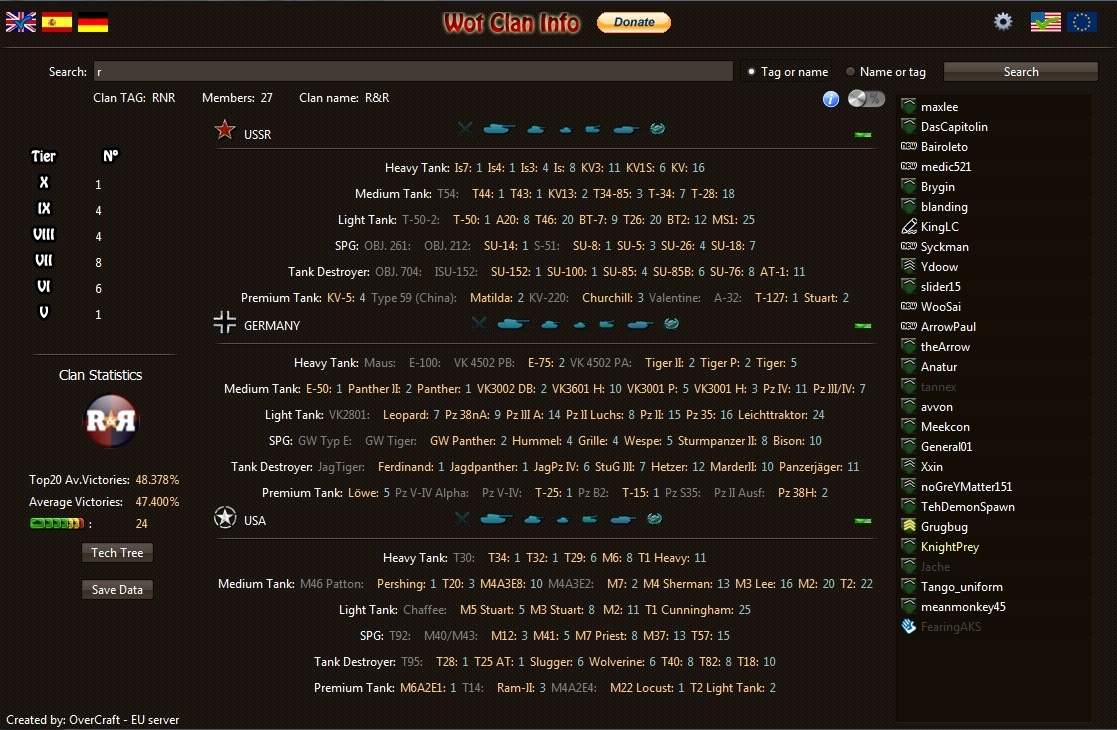The width and height of the screenshot is (1117, 730).
Task: Clear USSR tank filter with X icon
Action: coord(465,128)
